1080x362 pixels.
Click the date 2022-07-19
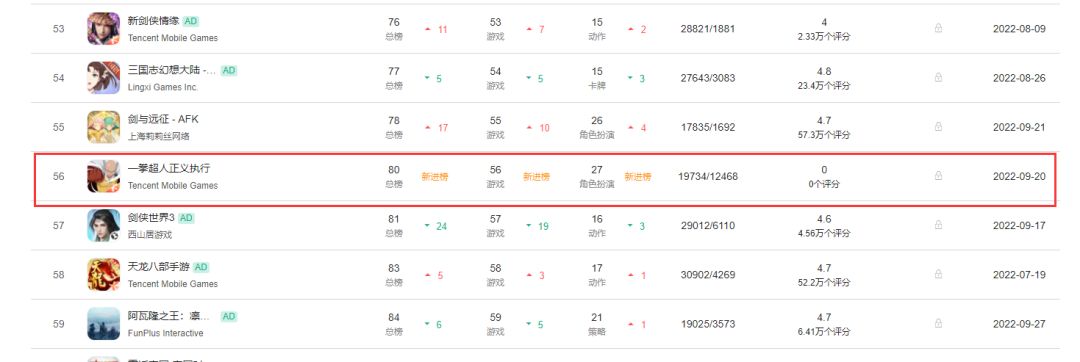tap(1019, 275)
